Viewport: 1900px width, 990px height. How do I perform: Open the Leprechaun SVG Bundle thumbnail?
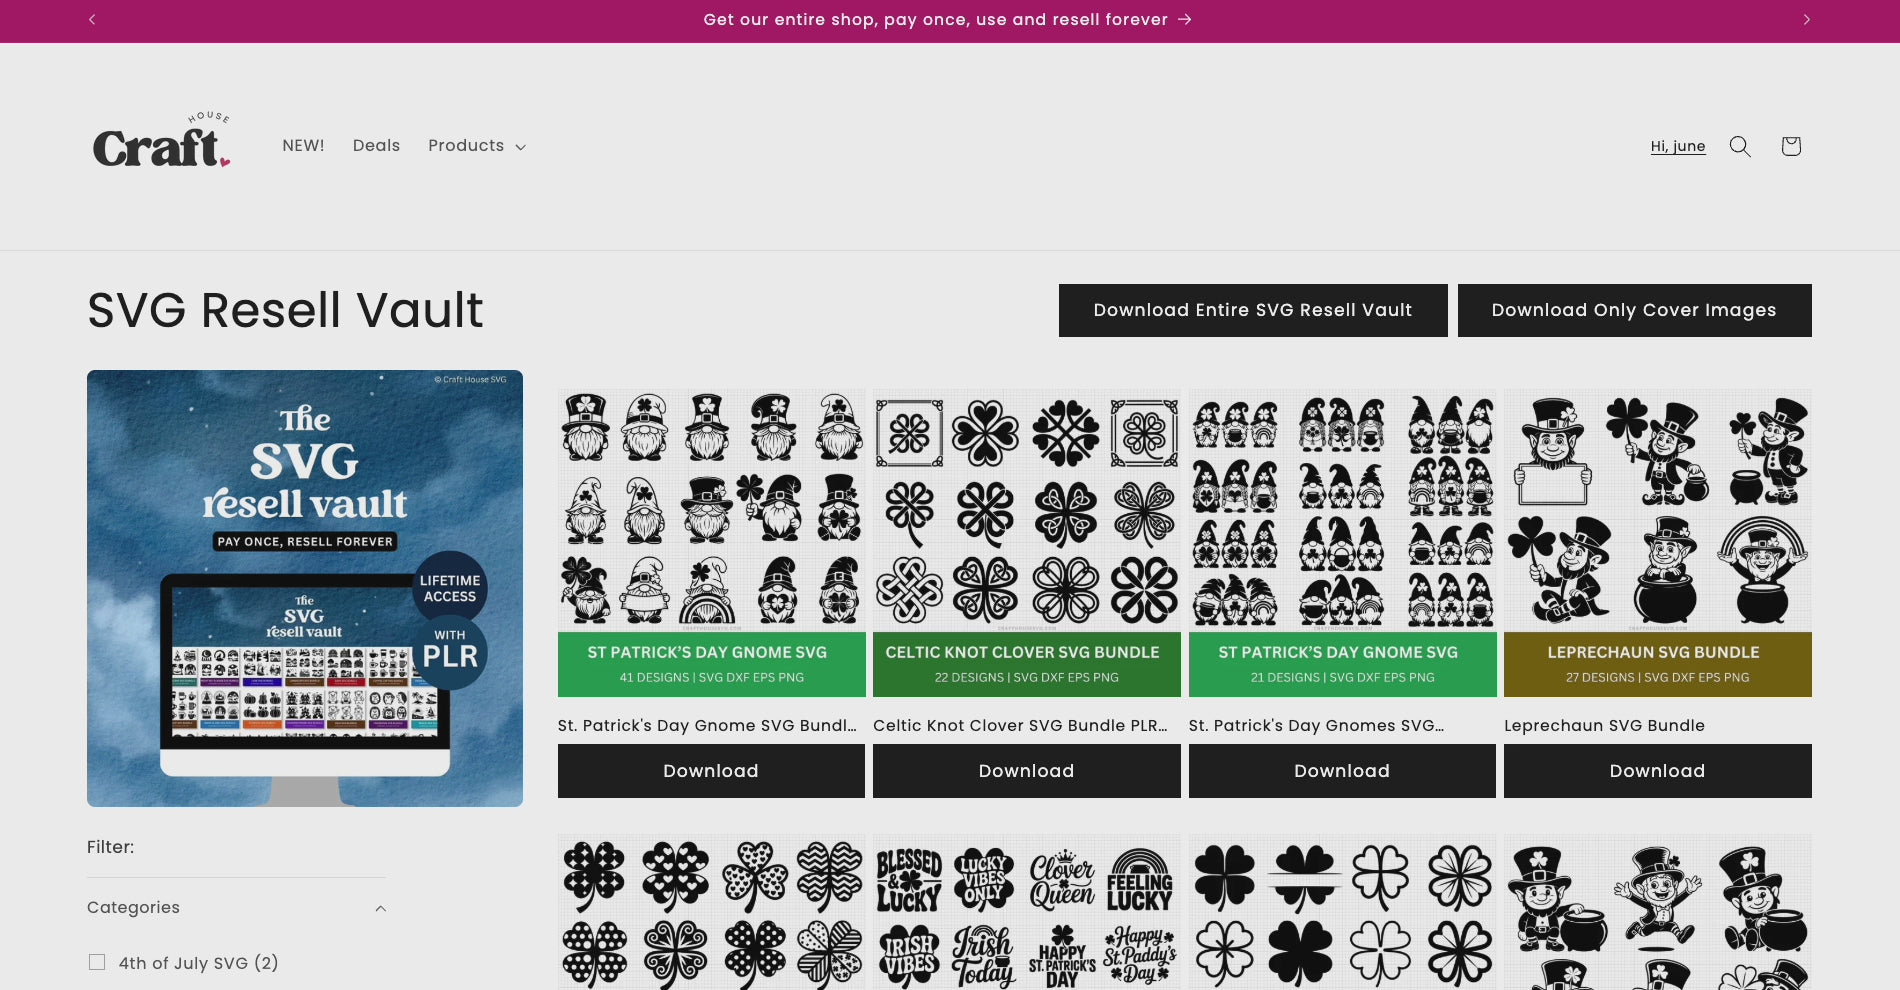[x=1657, y=543]
